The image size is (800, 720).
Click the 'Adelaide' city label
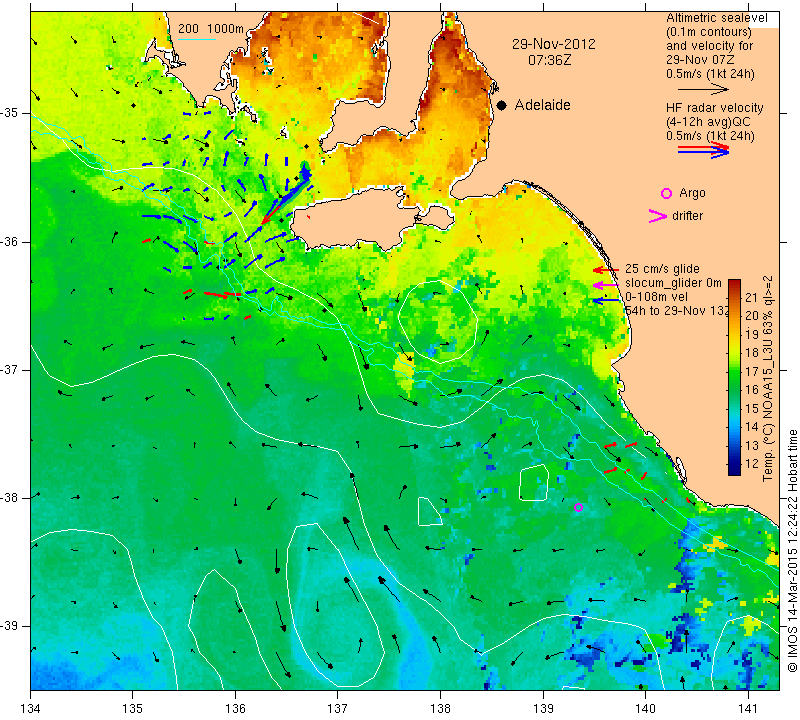(542, 105)
